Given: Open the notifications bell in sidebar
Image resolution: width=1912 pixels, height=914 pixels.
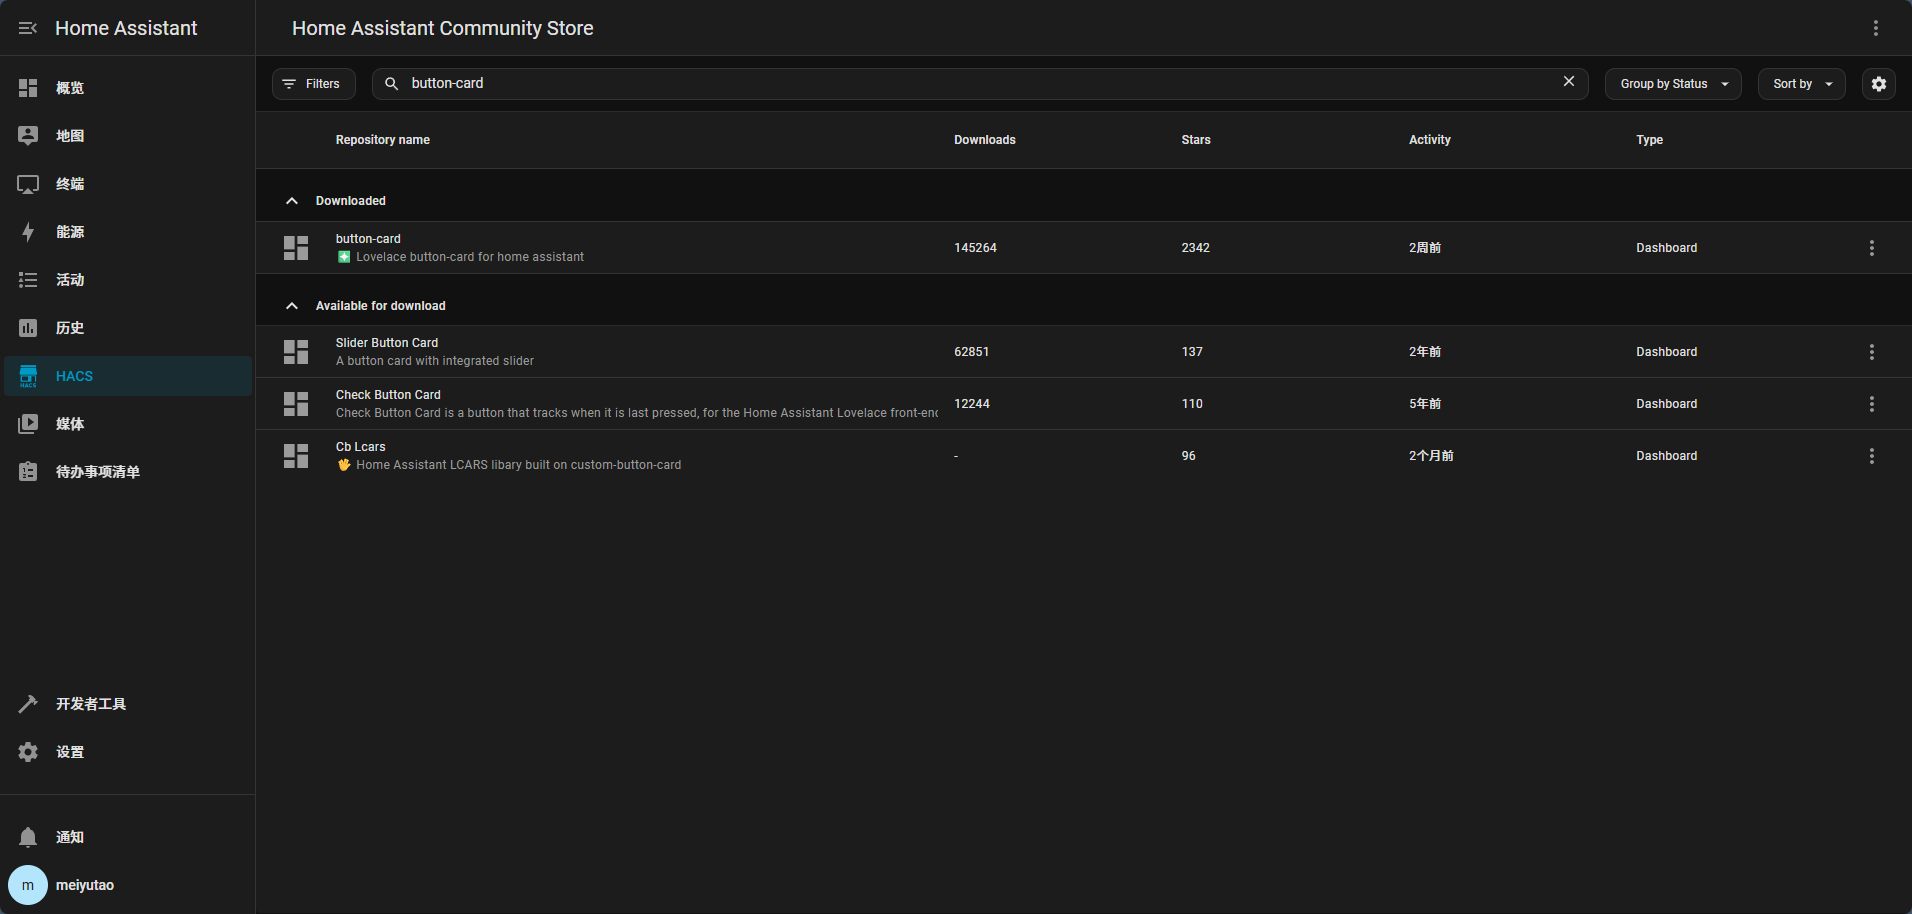Looking at the screenshot, I should [x=28, y=837].
